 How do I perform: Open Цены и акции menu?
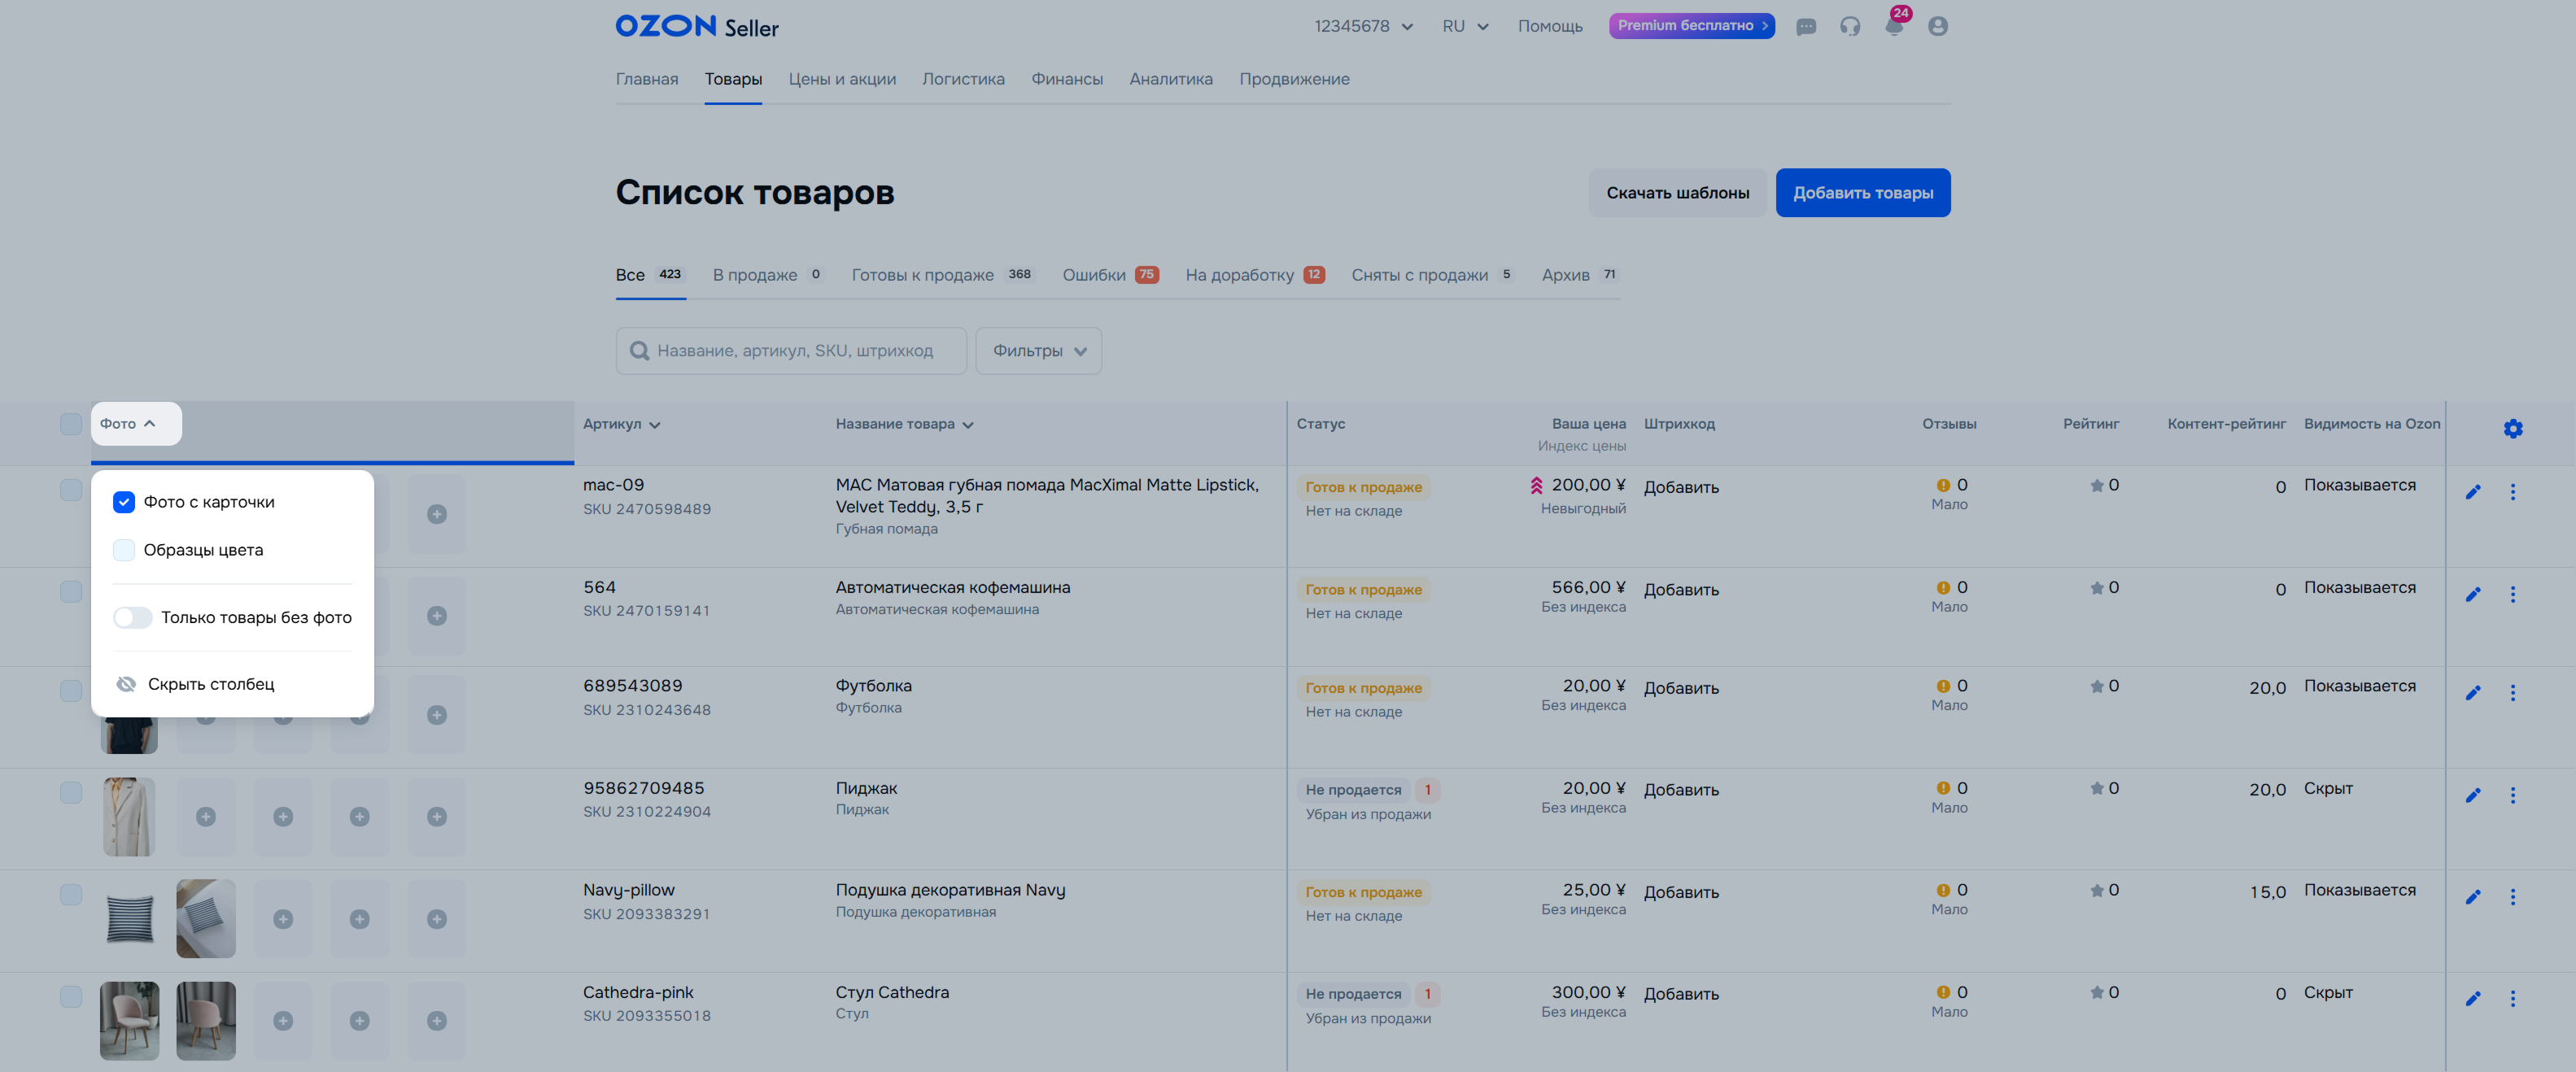[842, 79]
